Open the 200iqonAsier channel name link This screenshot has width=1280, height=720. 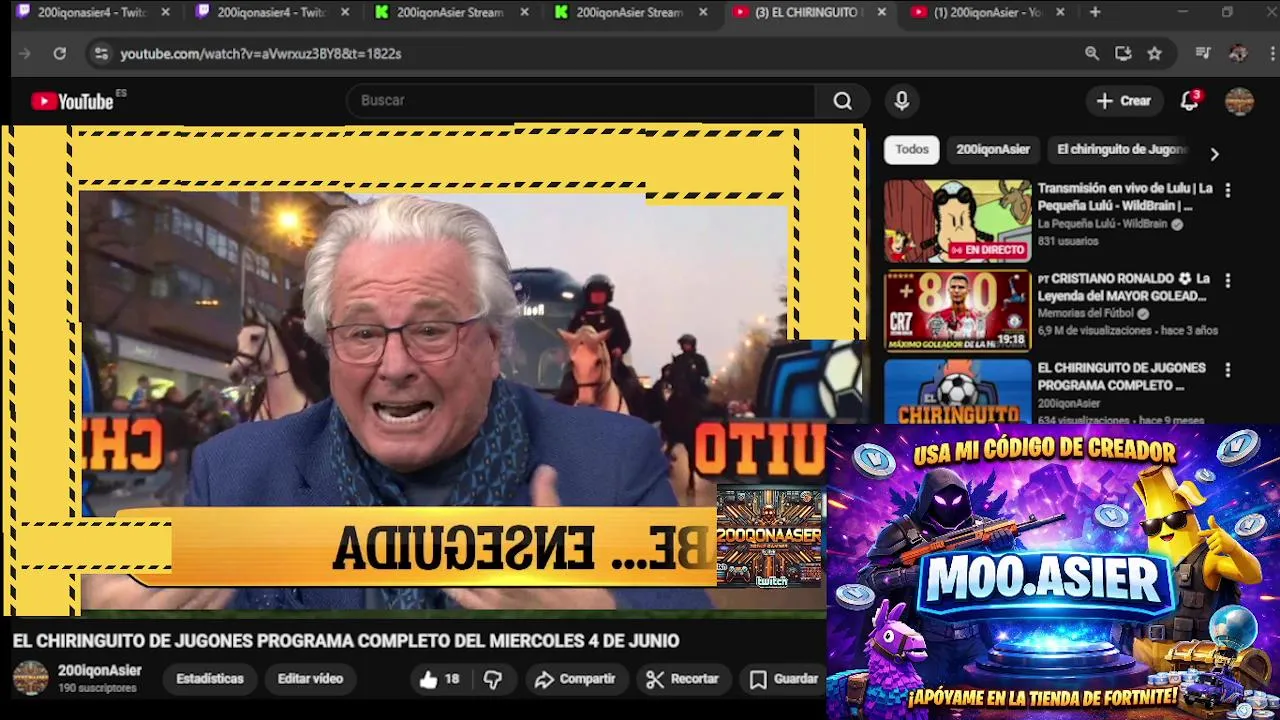click(x=100, y=671)
